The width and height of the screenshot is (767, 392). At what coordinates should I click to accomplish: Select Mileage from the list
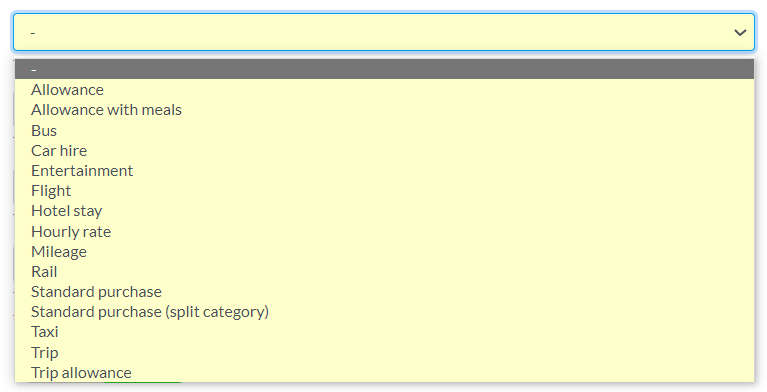tap(384, 251)
